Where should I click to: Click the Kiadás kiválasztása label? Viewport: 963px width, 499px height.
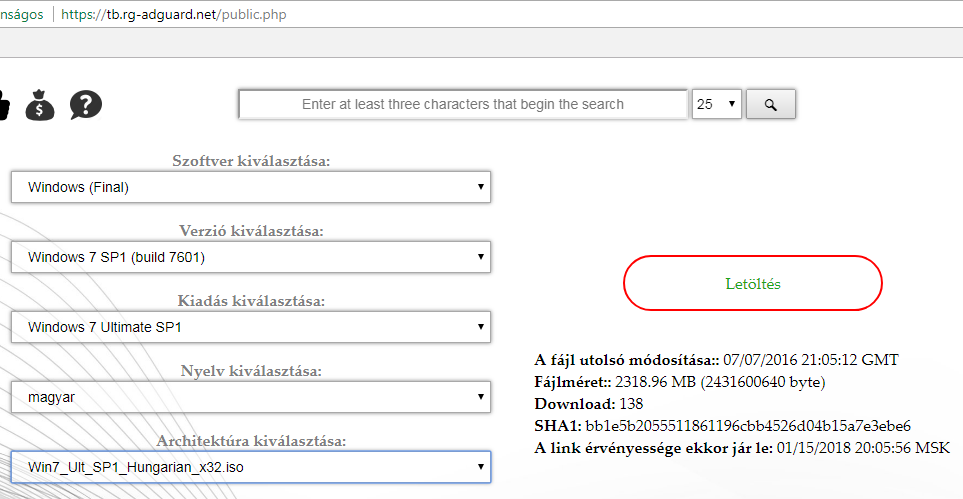(251, 301)
